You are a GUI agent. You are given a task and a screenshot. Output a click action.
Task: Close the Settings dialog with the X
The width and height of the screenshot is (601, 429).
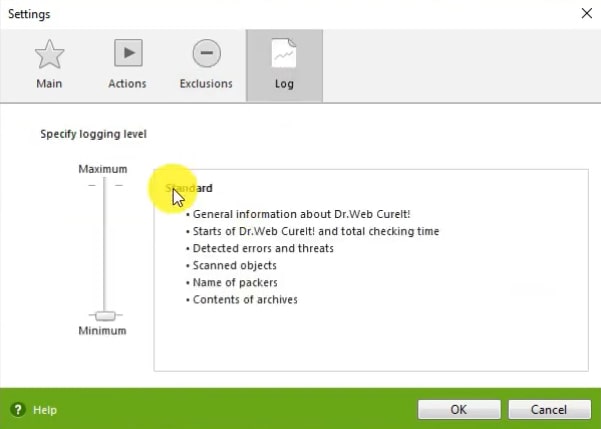pos(585,14)
